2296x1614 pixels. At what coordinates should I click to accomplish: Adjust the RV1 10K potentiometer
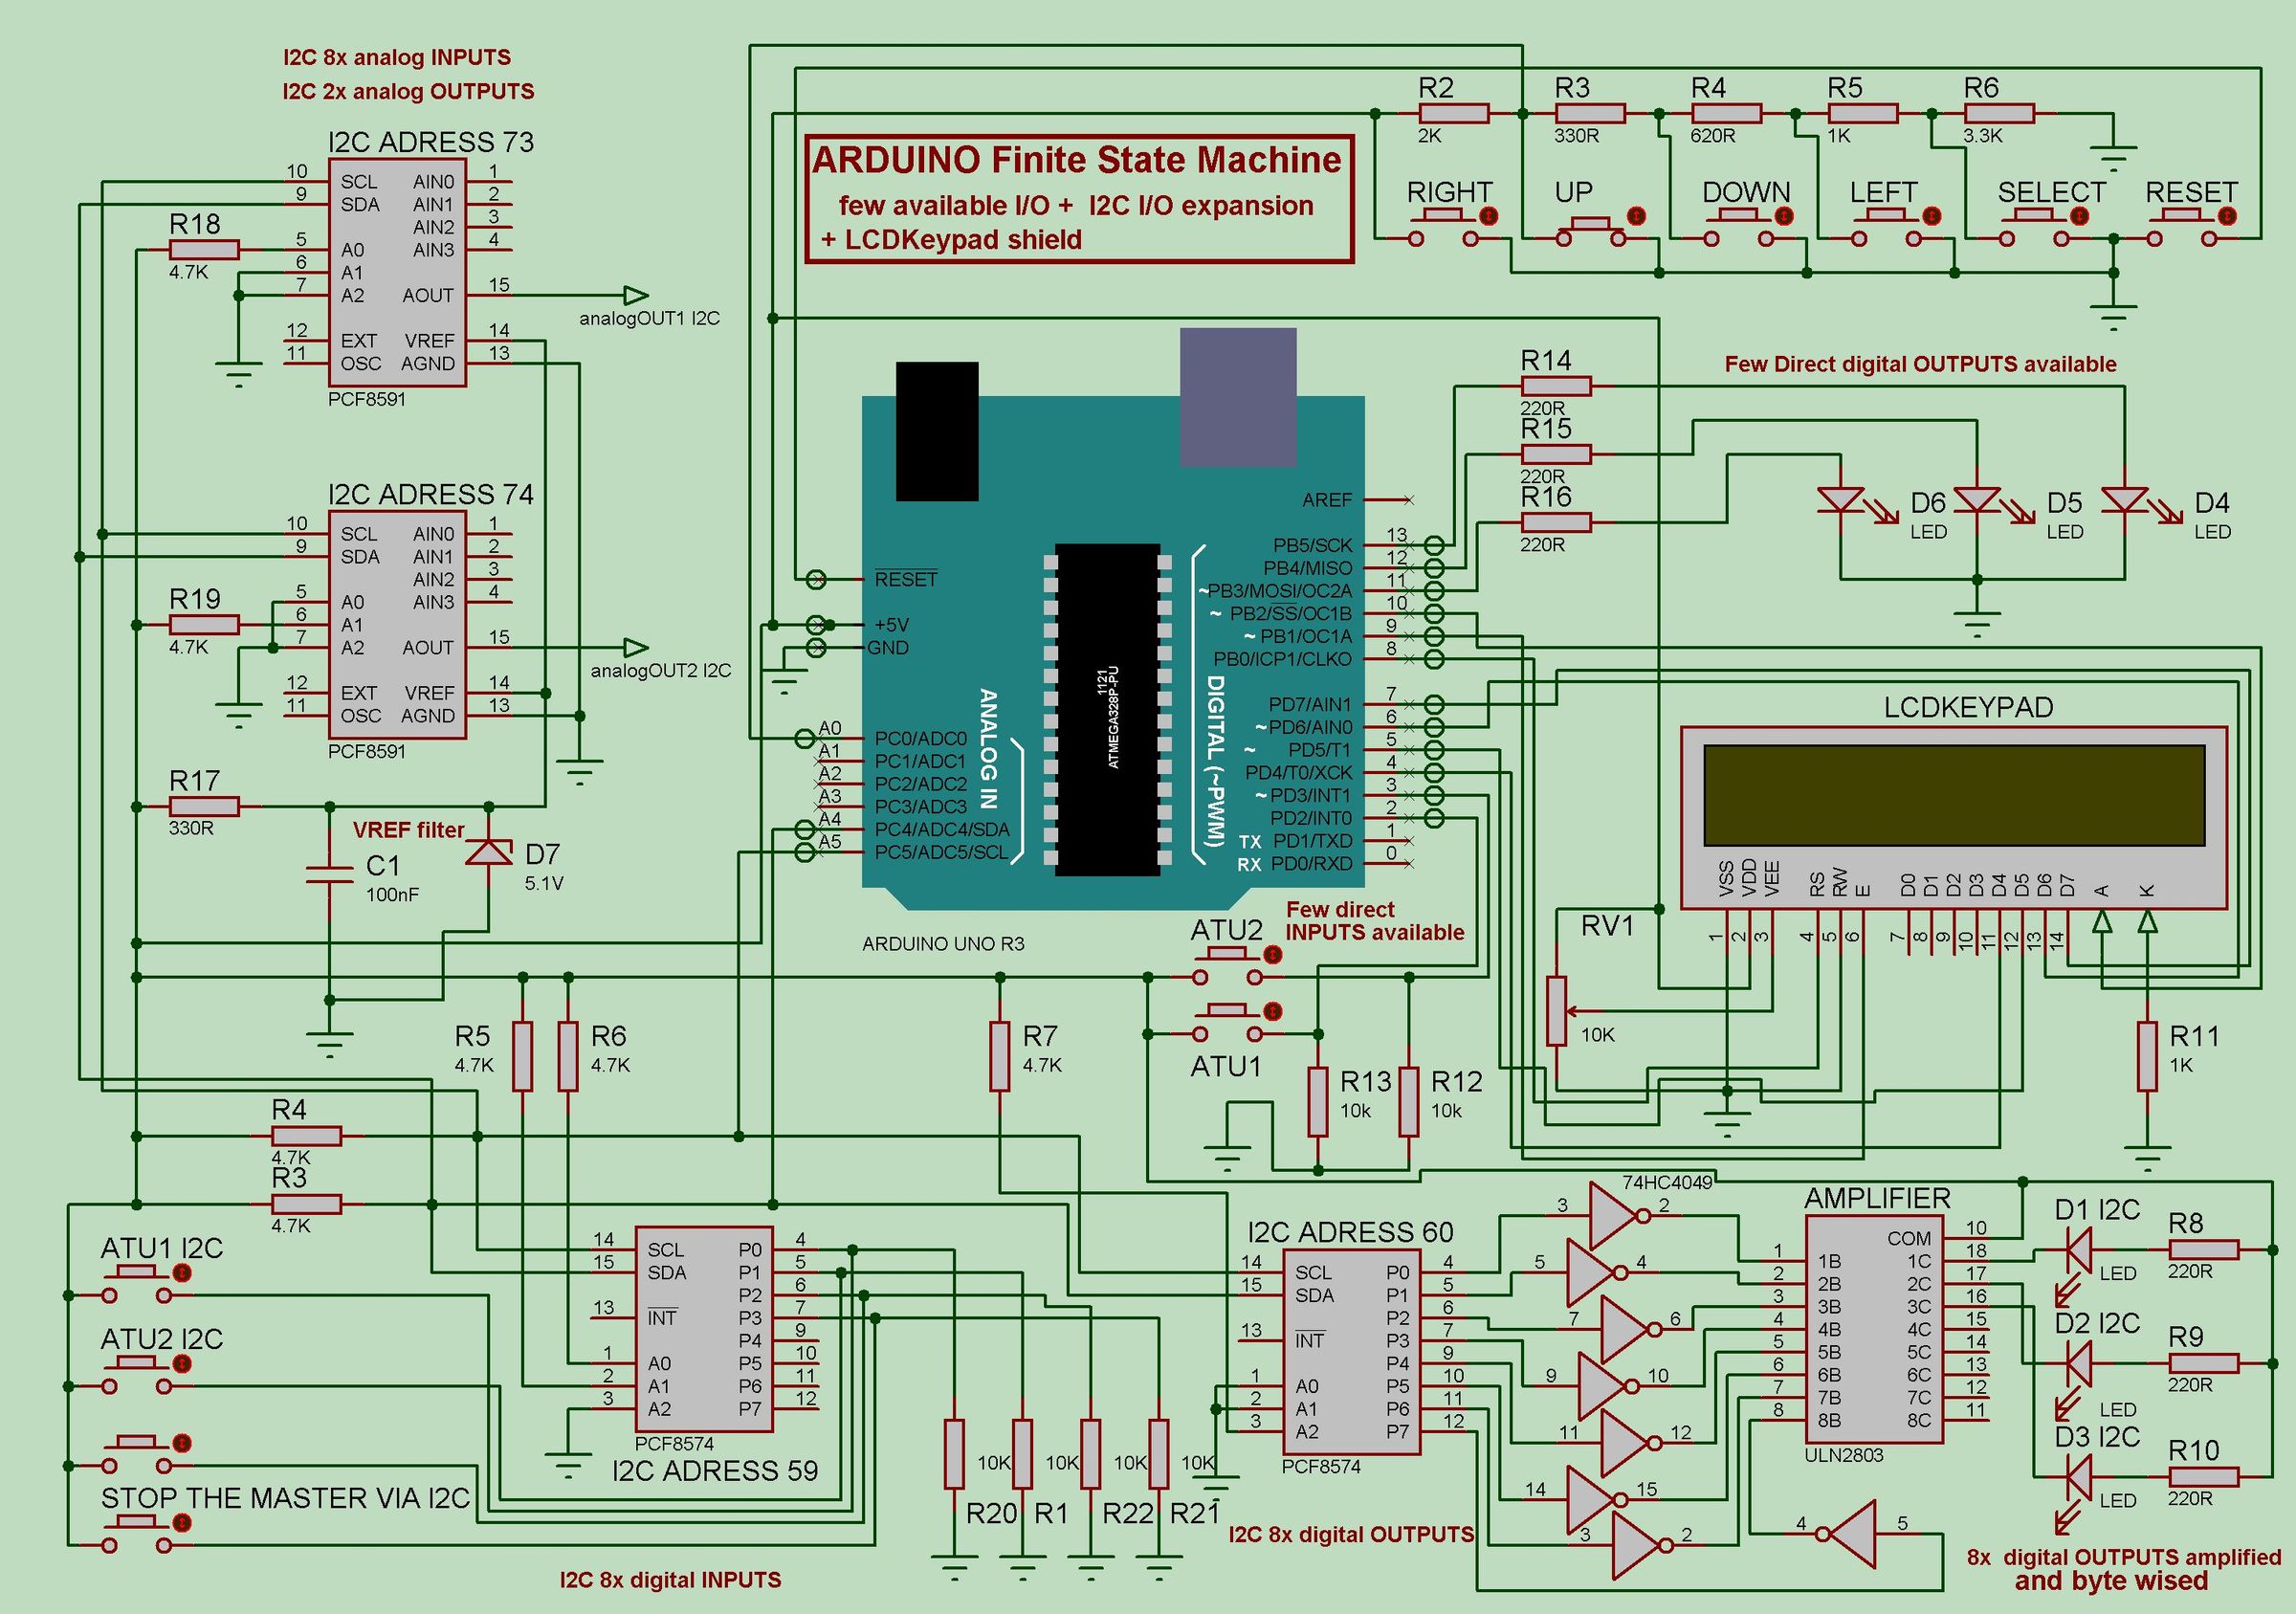(1558, 1010)
